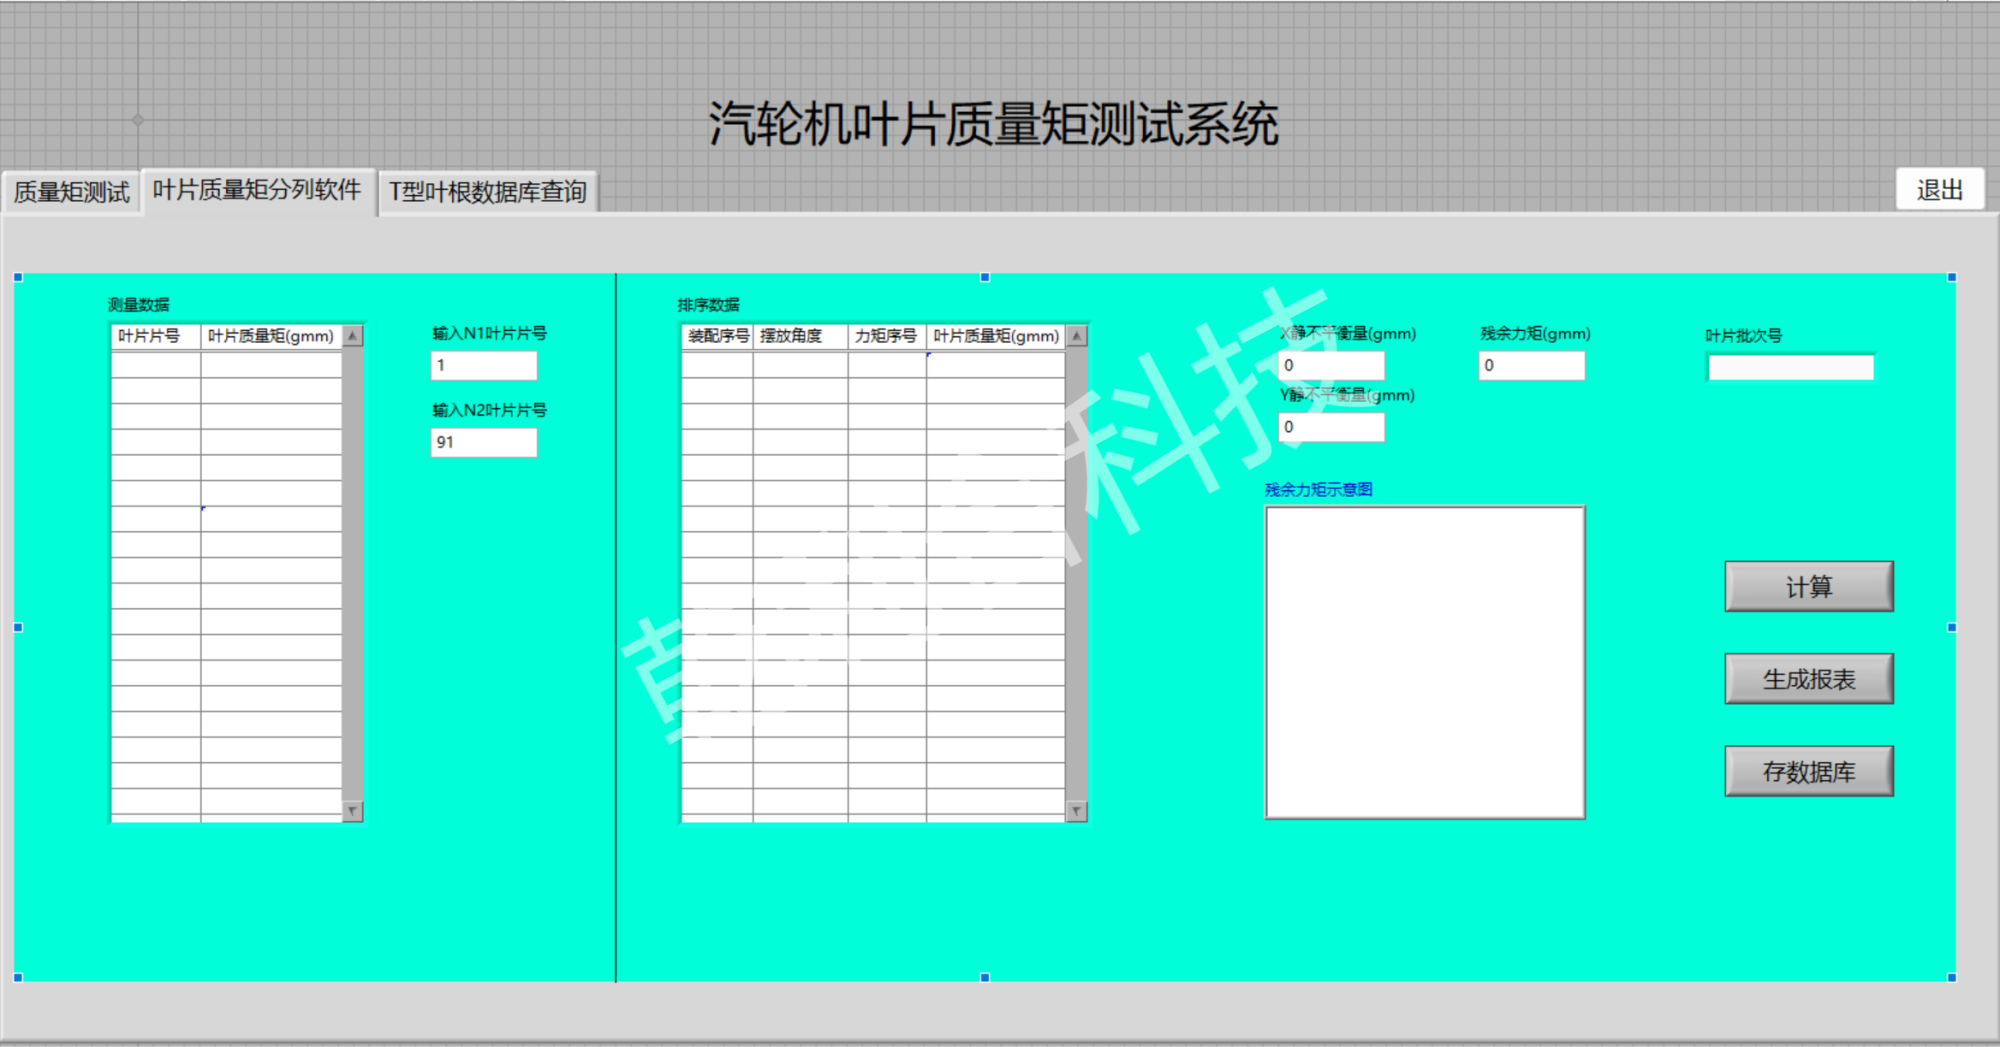Open the T型叶根数据库查询 tab
Viewport: 2000px width, 1047px height.
tap(487, 192)
